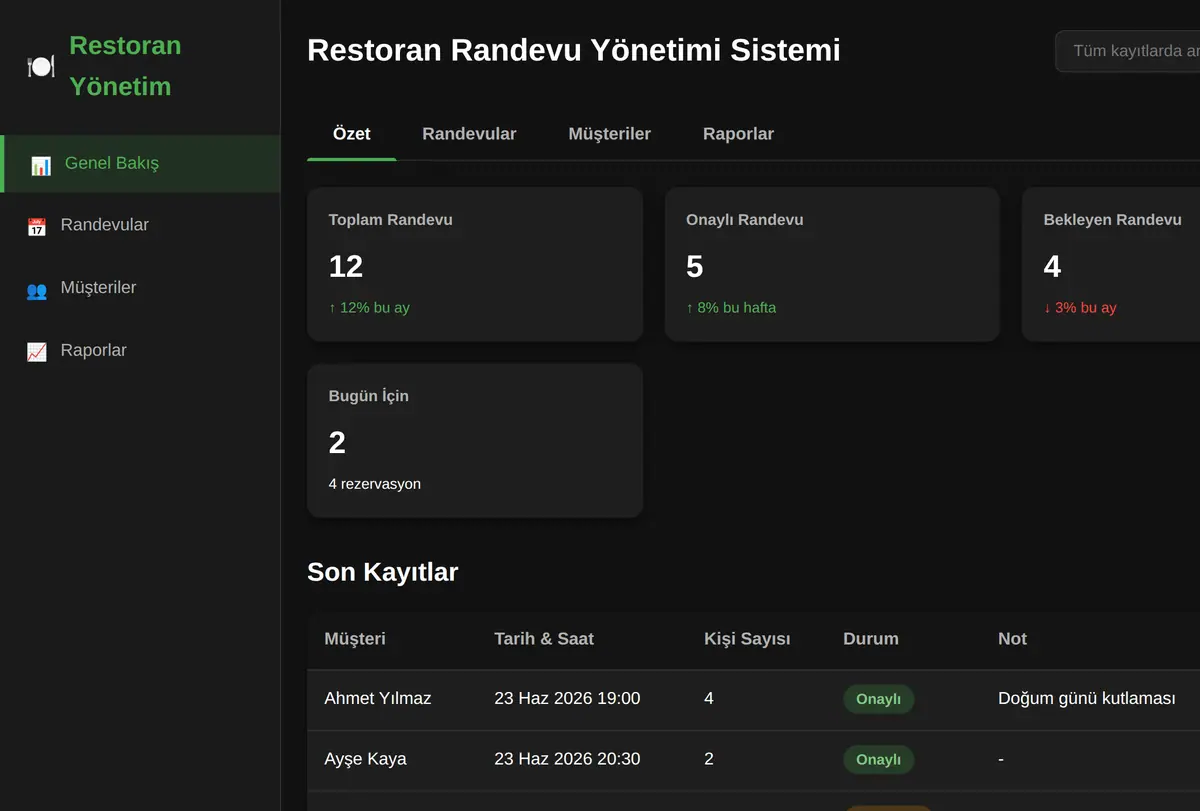Click the '↑ 8% bu hafta' text
The width and height of the screenshot is (1200, 811).
[x=731, y=308]
